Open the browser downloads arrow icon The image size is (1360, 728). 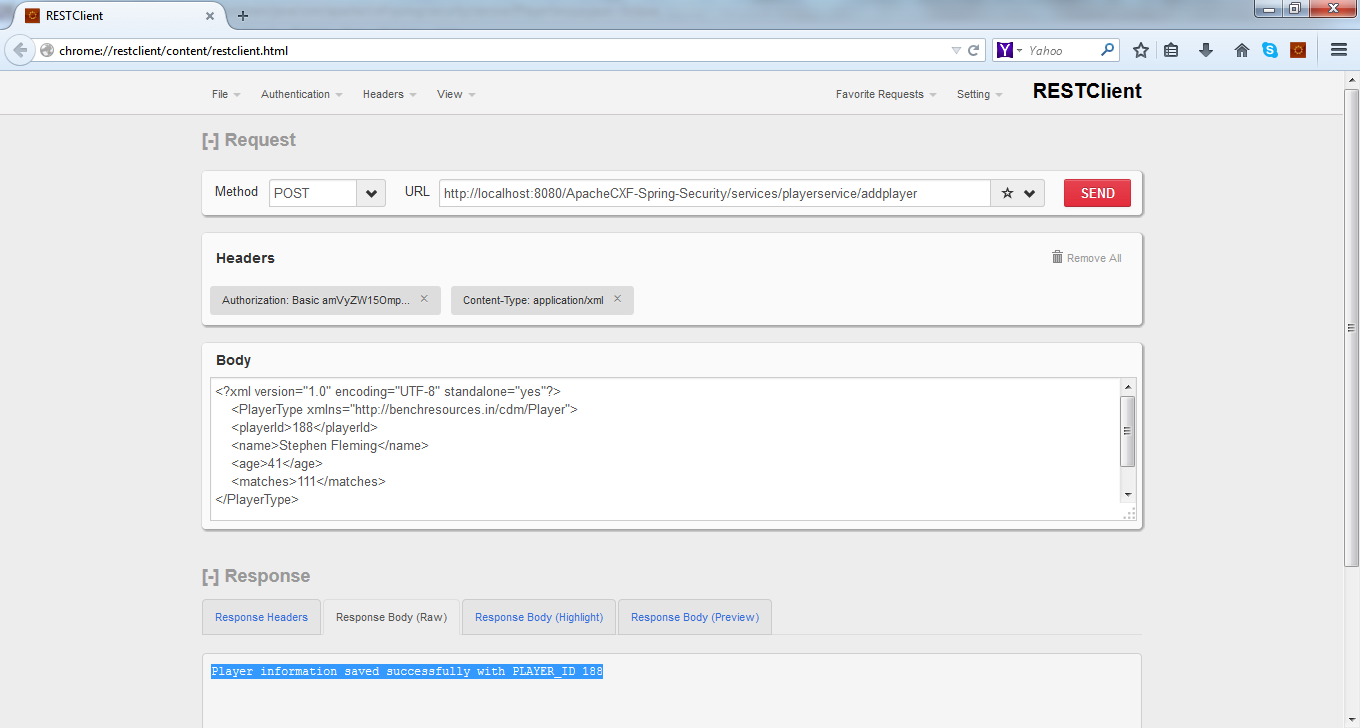(x=1206, y=50)
